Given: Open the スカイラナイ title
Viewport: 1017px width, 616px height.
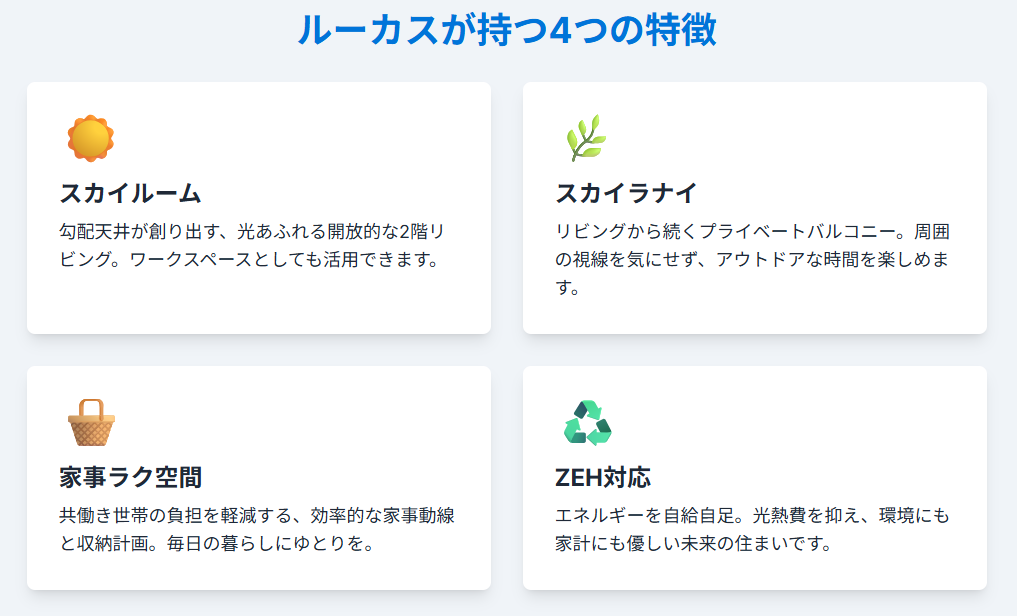Looking at the screenshot, I should [626, 193].
